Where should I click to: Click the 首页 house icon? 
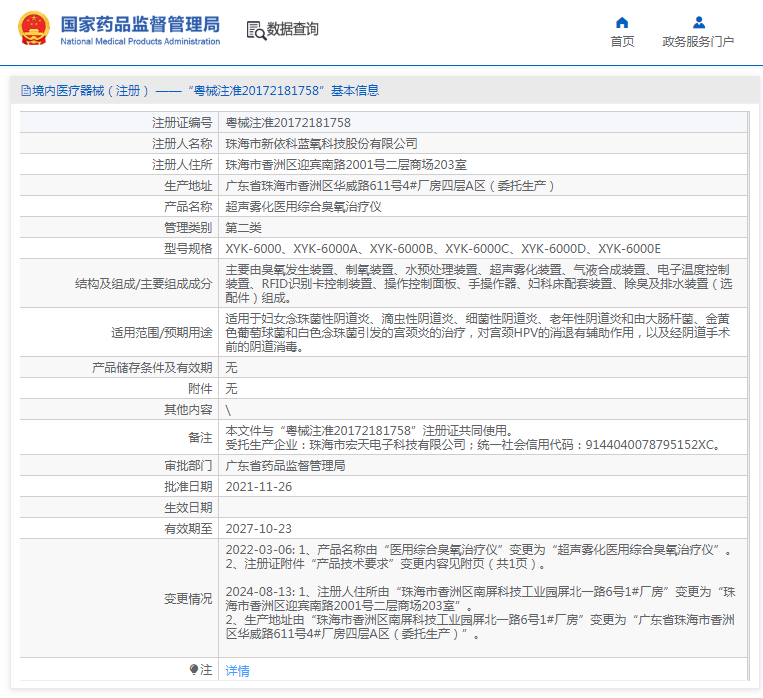[x=622, y=22]
